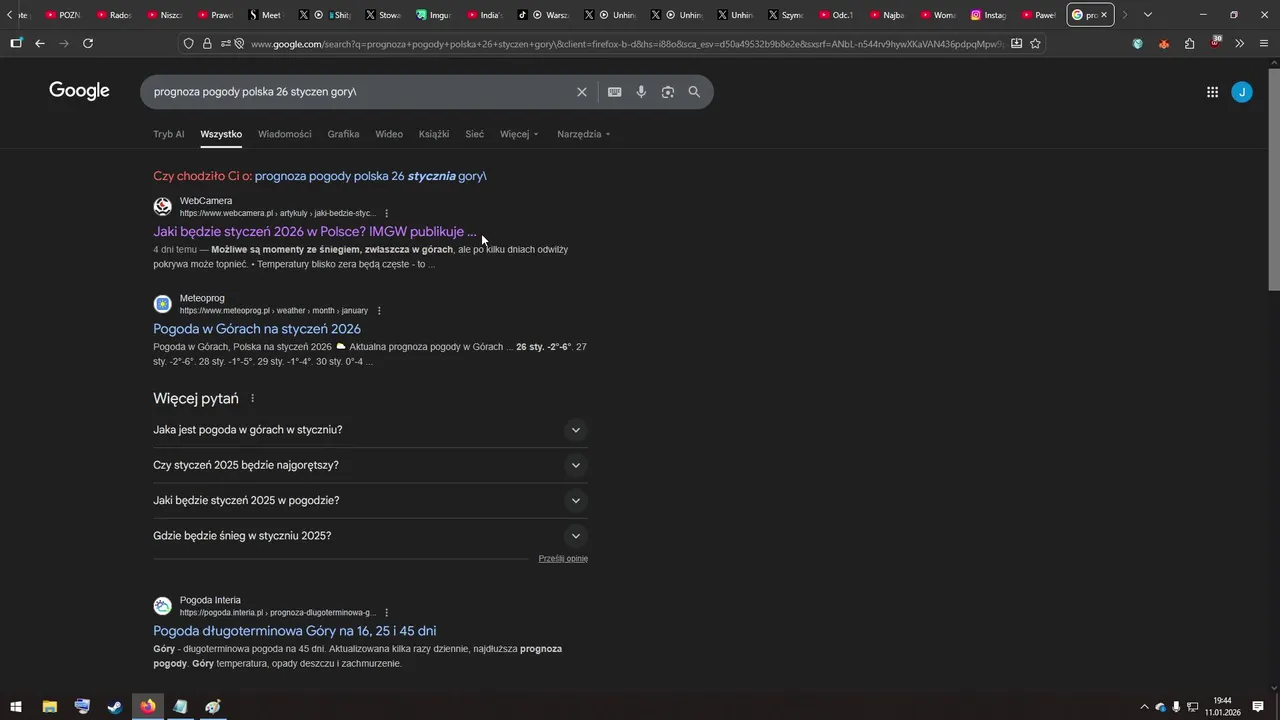Open the info menu next to Więcej pytań
1280x720 pixels.
[x=252, y=398]
